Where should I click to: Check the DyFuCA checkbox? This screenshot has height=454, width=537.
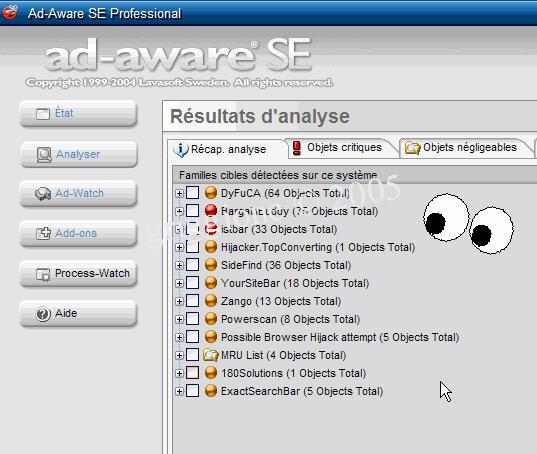point(192,193)
